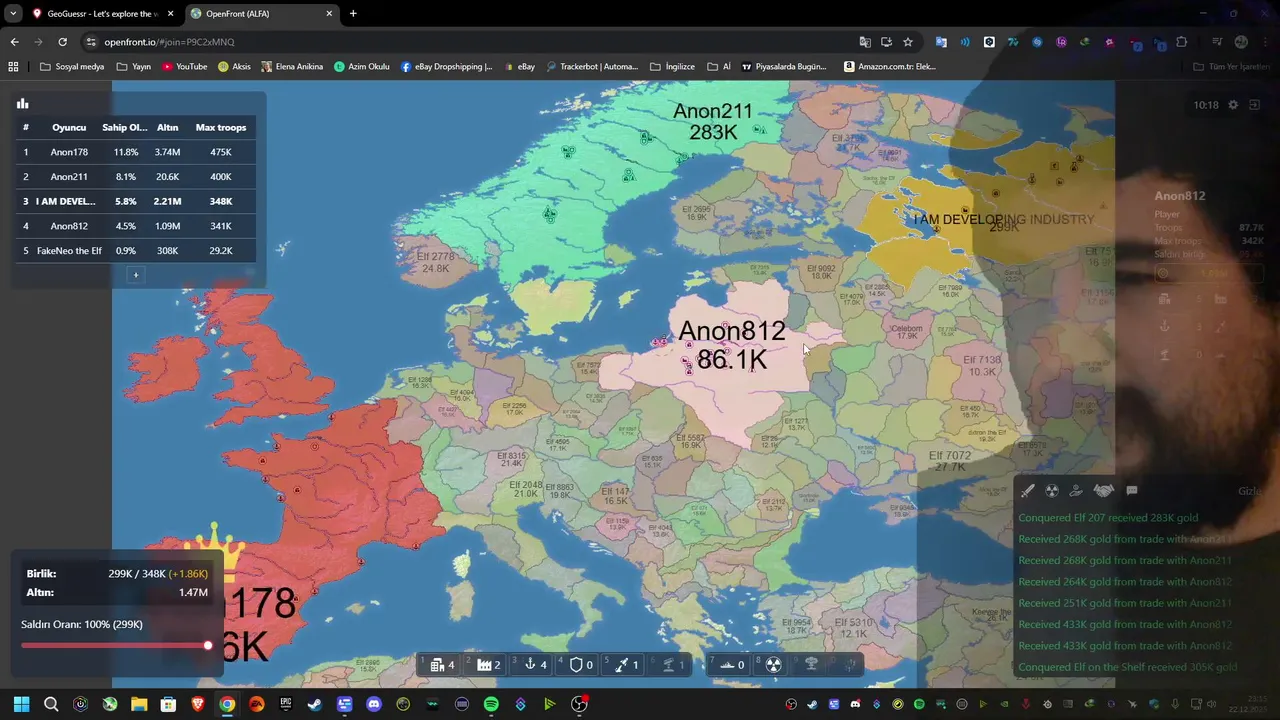Open Discord from the taskbar

tap(374, 704)
